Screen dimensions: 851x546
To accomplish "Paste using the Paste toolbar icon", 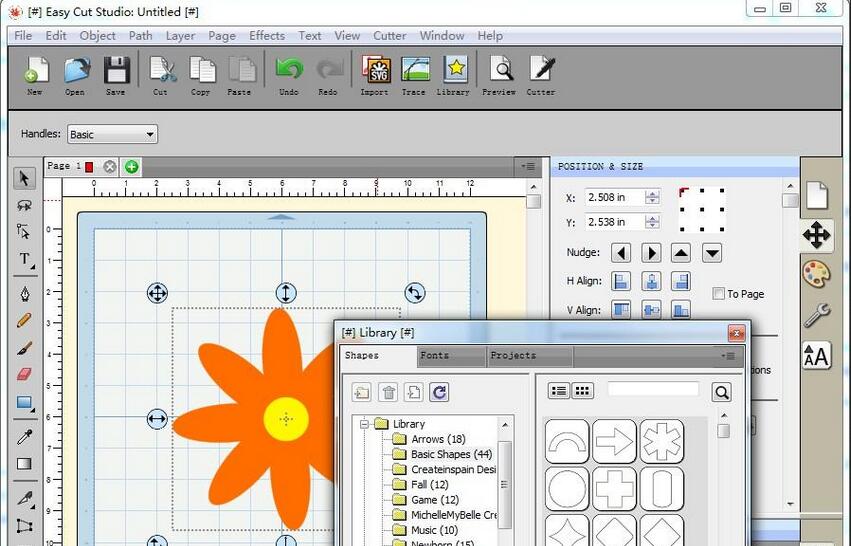I will coord(240,75).
